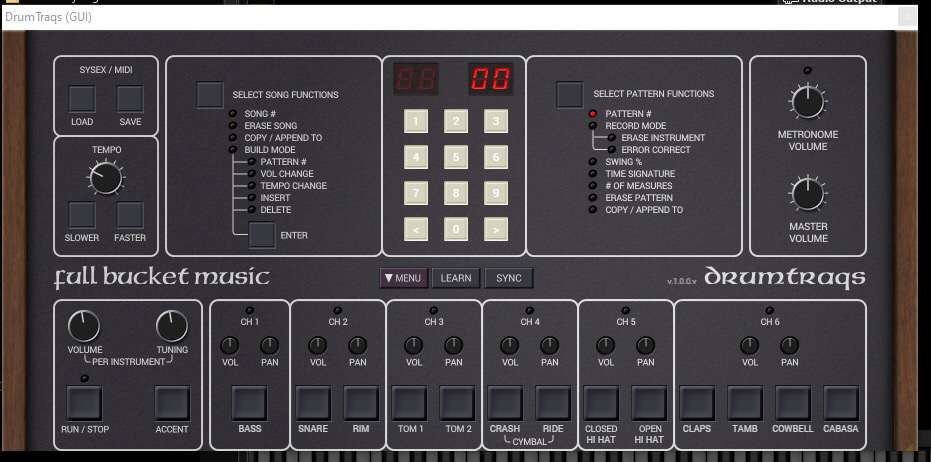Click the SWING % text label
Viewport: 931px width, 462px height.
point(623,162)
